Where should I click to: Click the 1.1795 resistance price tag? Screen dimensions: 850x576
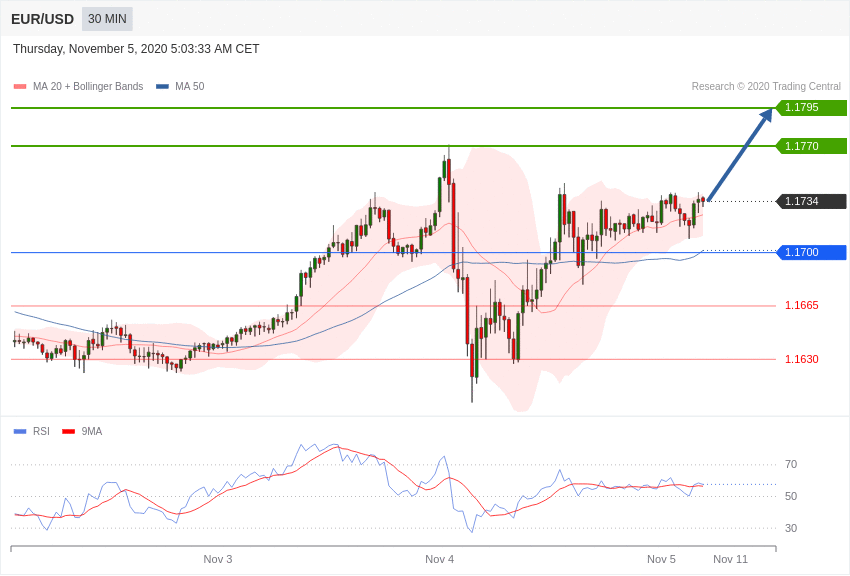(x=811, y=107)
